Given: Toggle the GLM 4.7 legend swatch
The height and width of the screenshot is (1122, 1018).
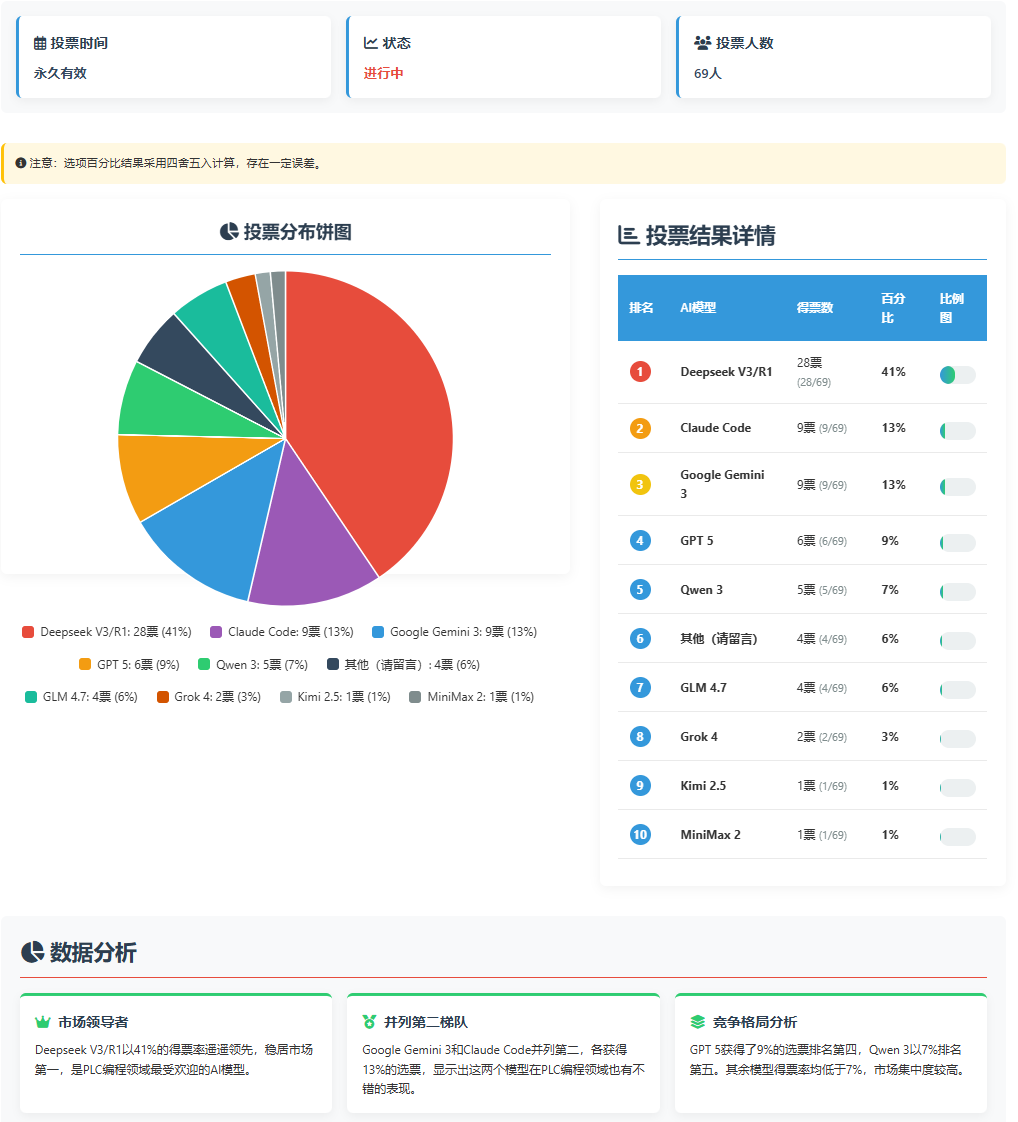Looking at the screenshot, I should pyautogui.click(x=31, y=697).
